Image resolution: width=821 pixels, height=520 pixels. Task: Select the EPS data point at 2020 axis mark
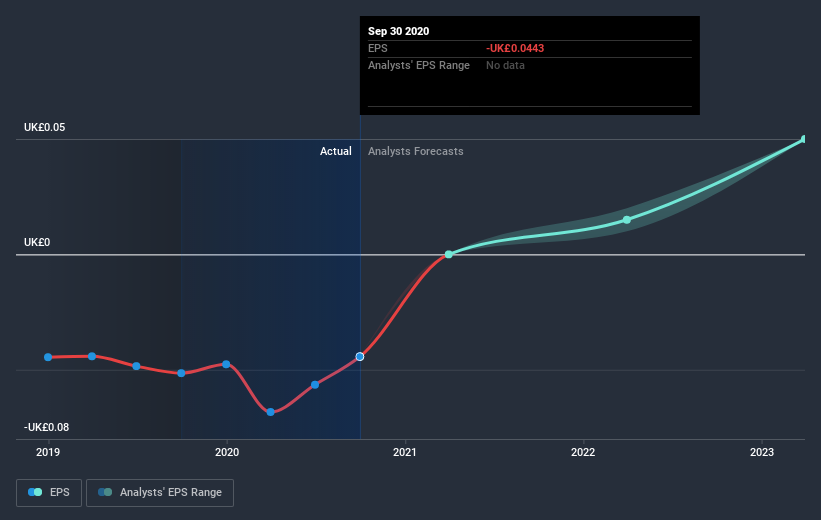tap(226, 364)
